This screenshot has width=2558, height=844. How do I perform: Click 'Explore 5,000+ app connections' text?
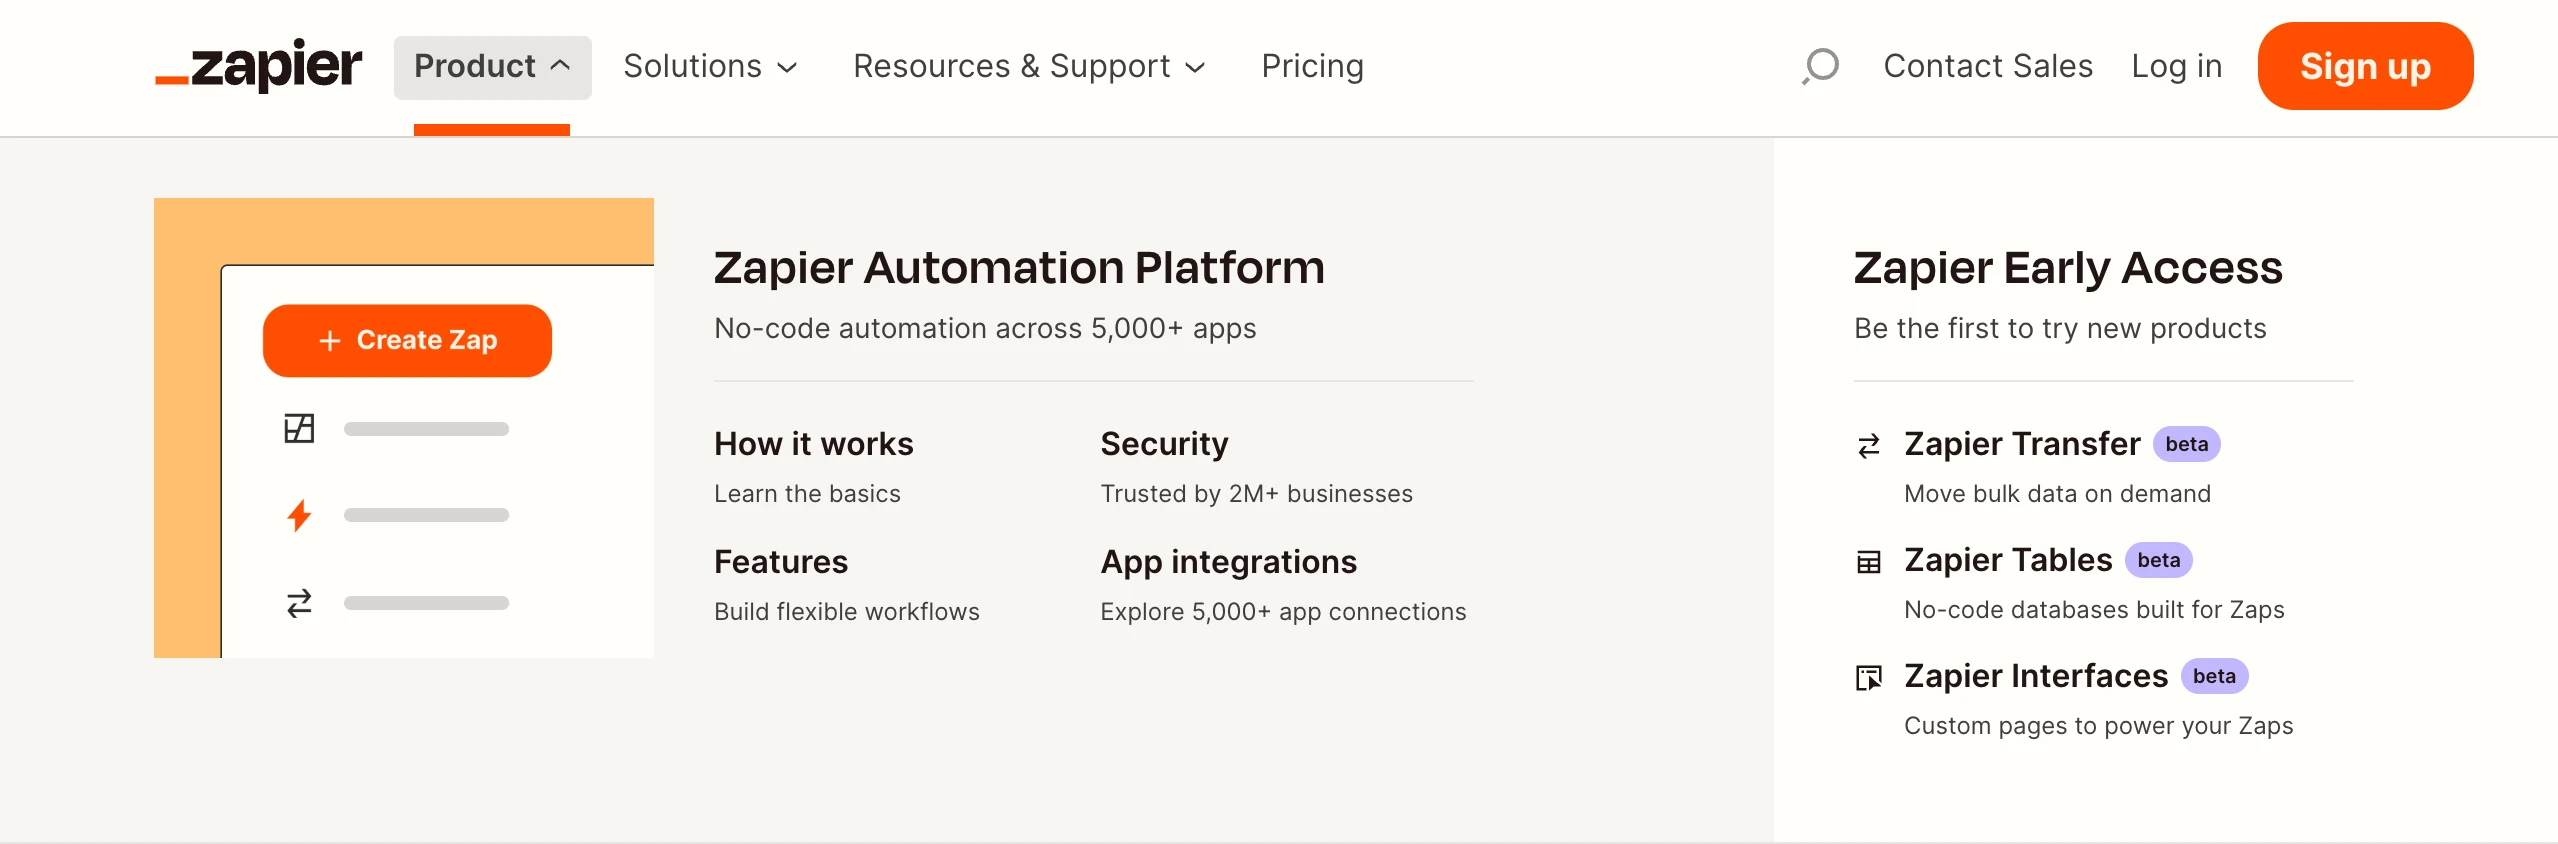tap(1283, 612)
